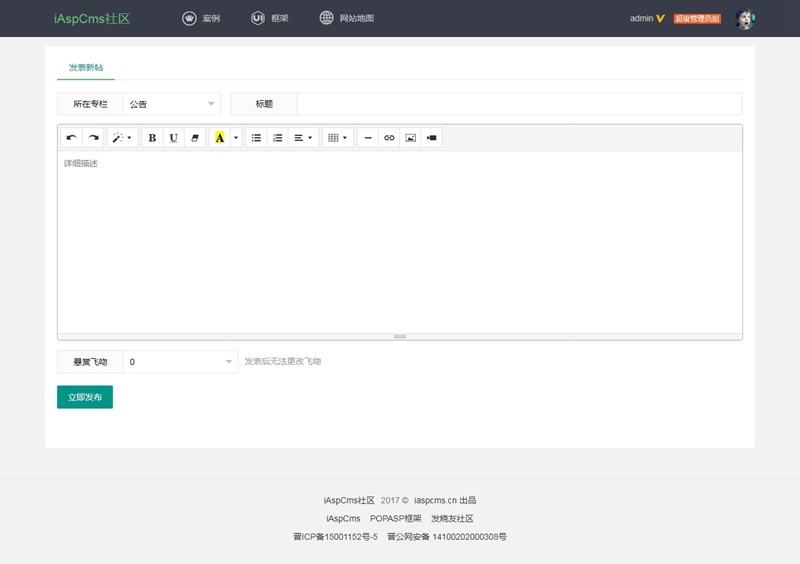This screenshot has height=564, width=800.
Task: Open the paragraph alignment dropdown
Action: tap(303, 138)
